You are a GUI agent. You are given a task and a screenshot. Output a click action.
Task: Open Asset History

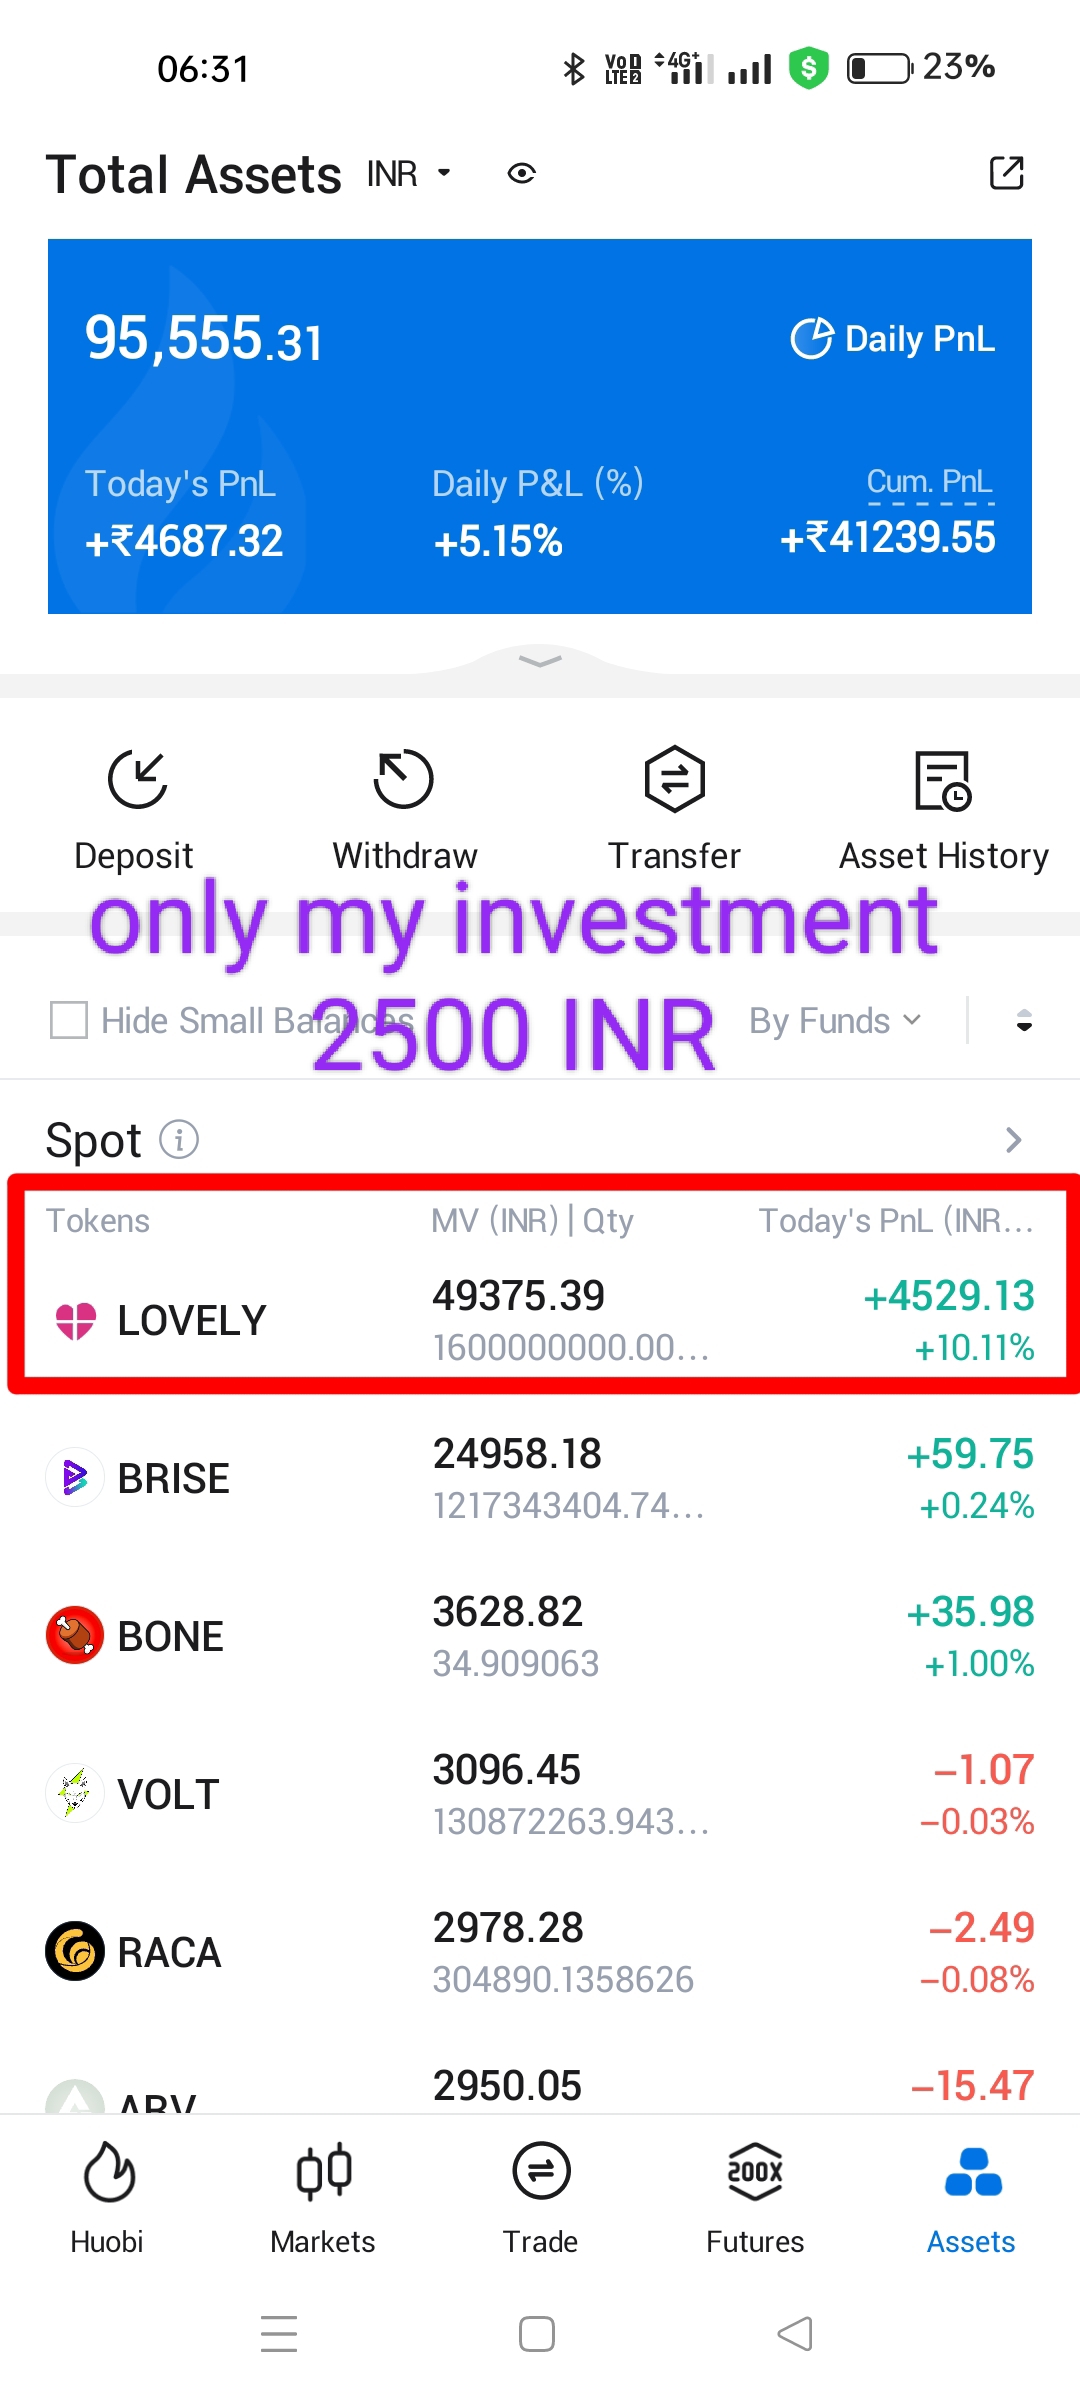point(943,781)
